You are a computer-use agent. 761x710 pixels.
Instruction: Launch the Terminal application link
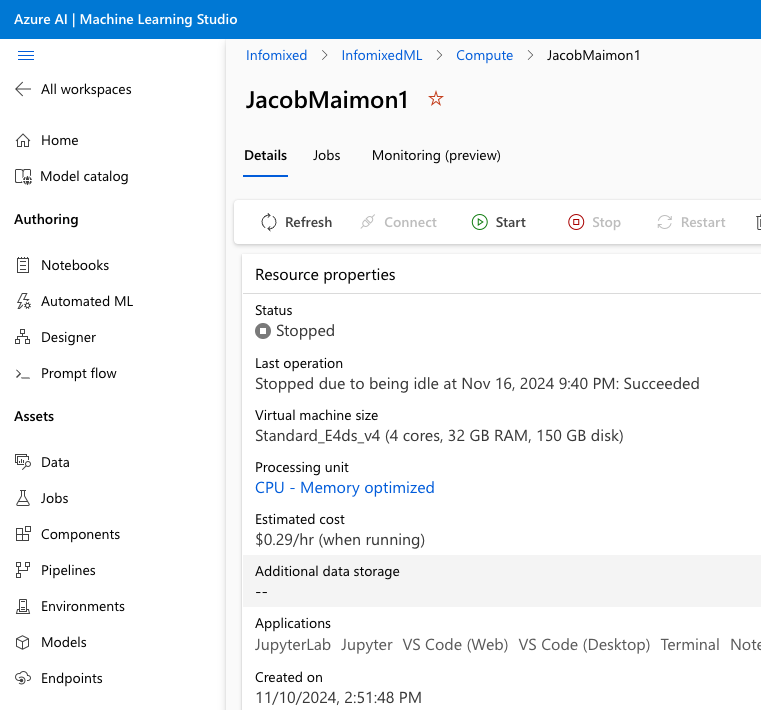[690, 645]
